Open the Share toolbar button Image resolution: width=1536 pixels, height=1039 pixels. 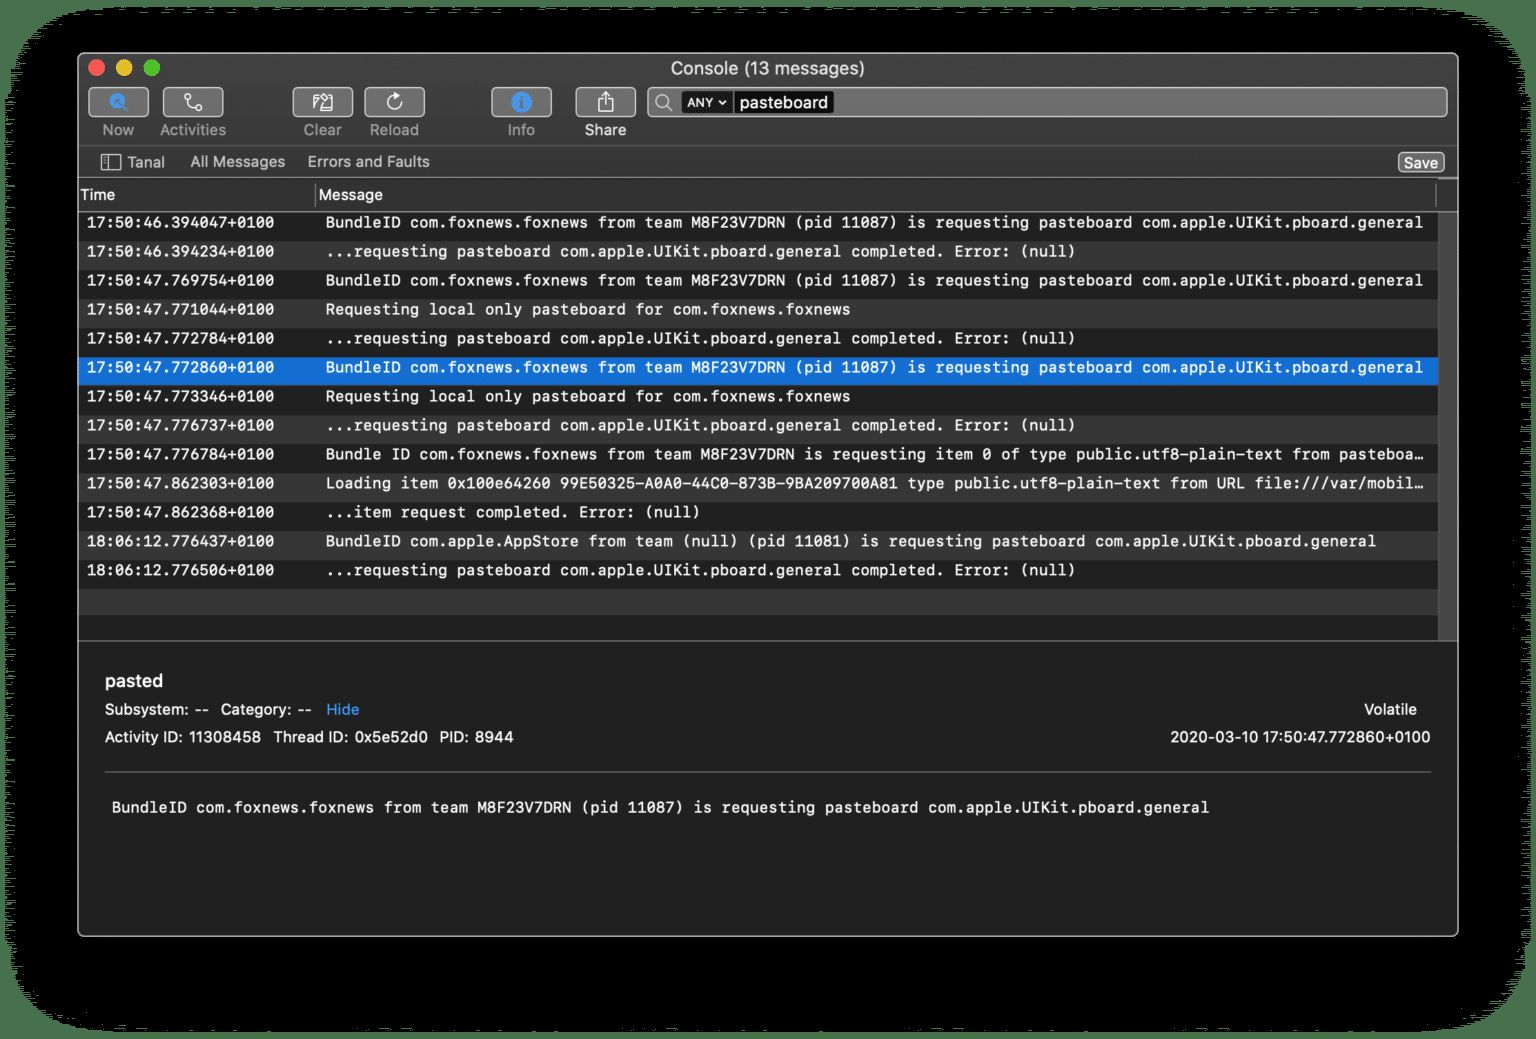click(x=605, y=103)
